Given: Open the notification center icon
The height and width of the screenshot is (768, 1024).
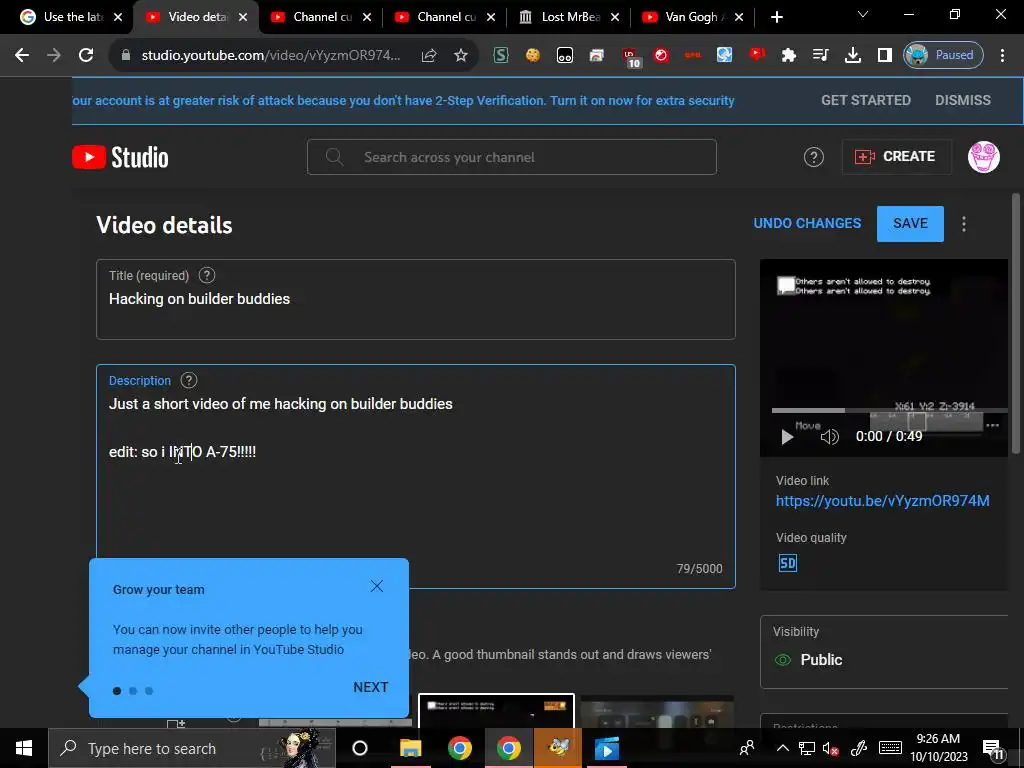Looking at the screenshot, I should (993, 750).
